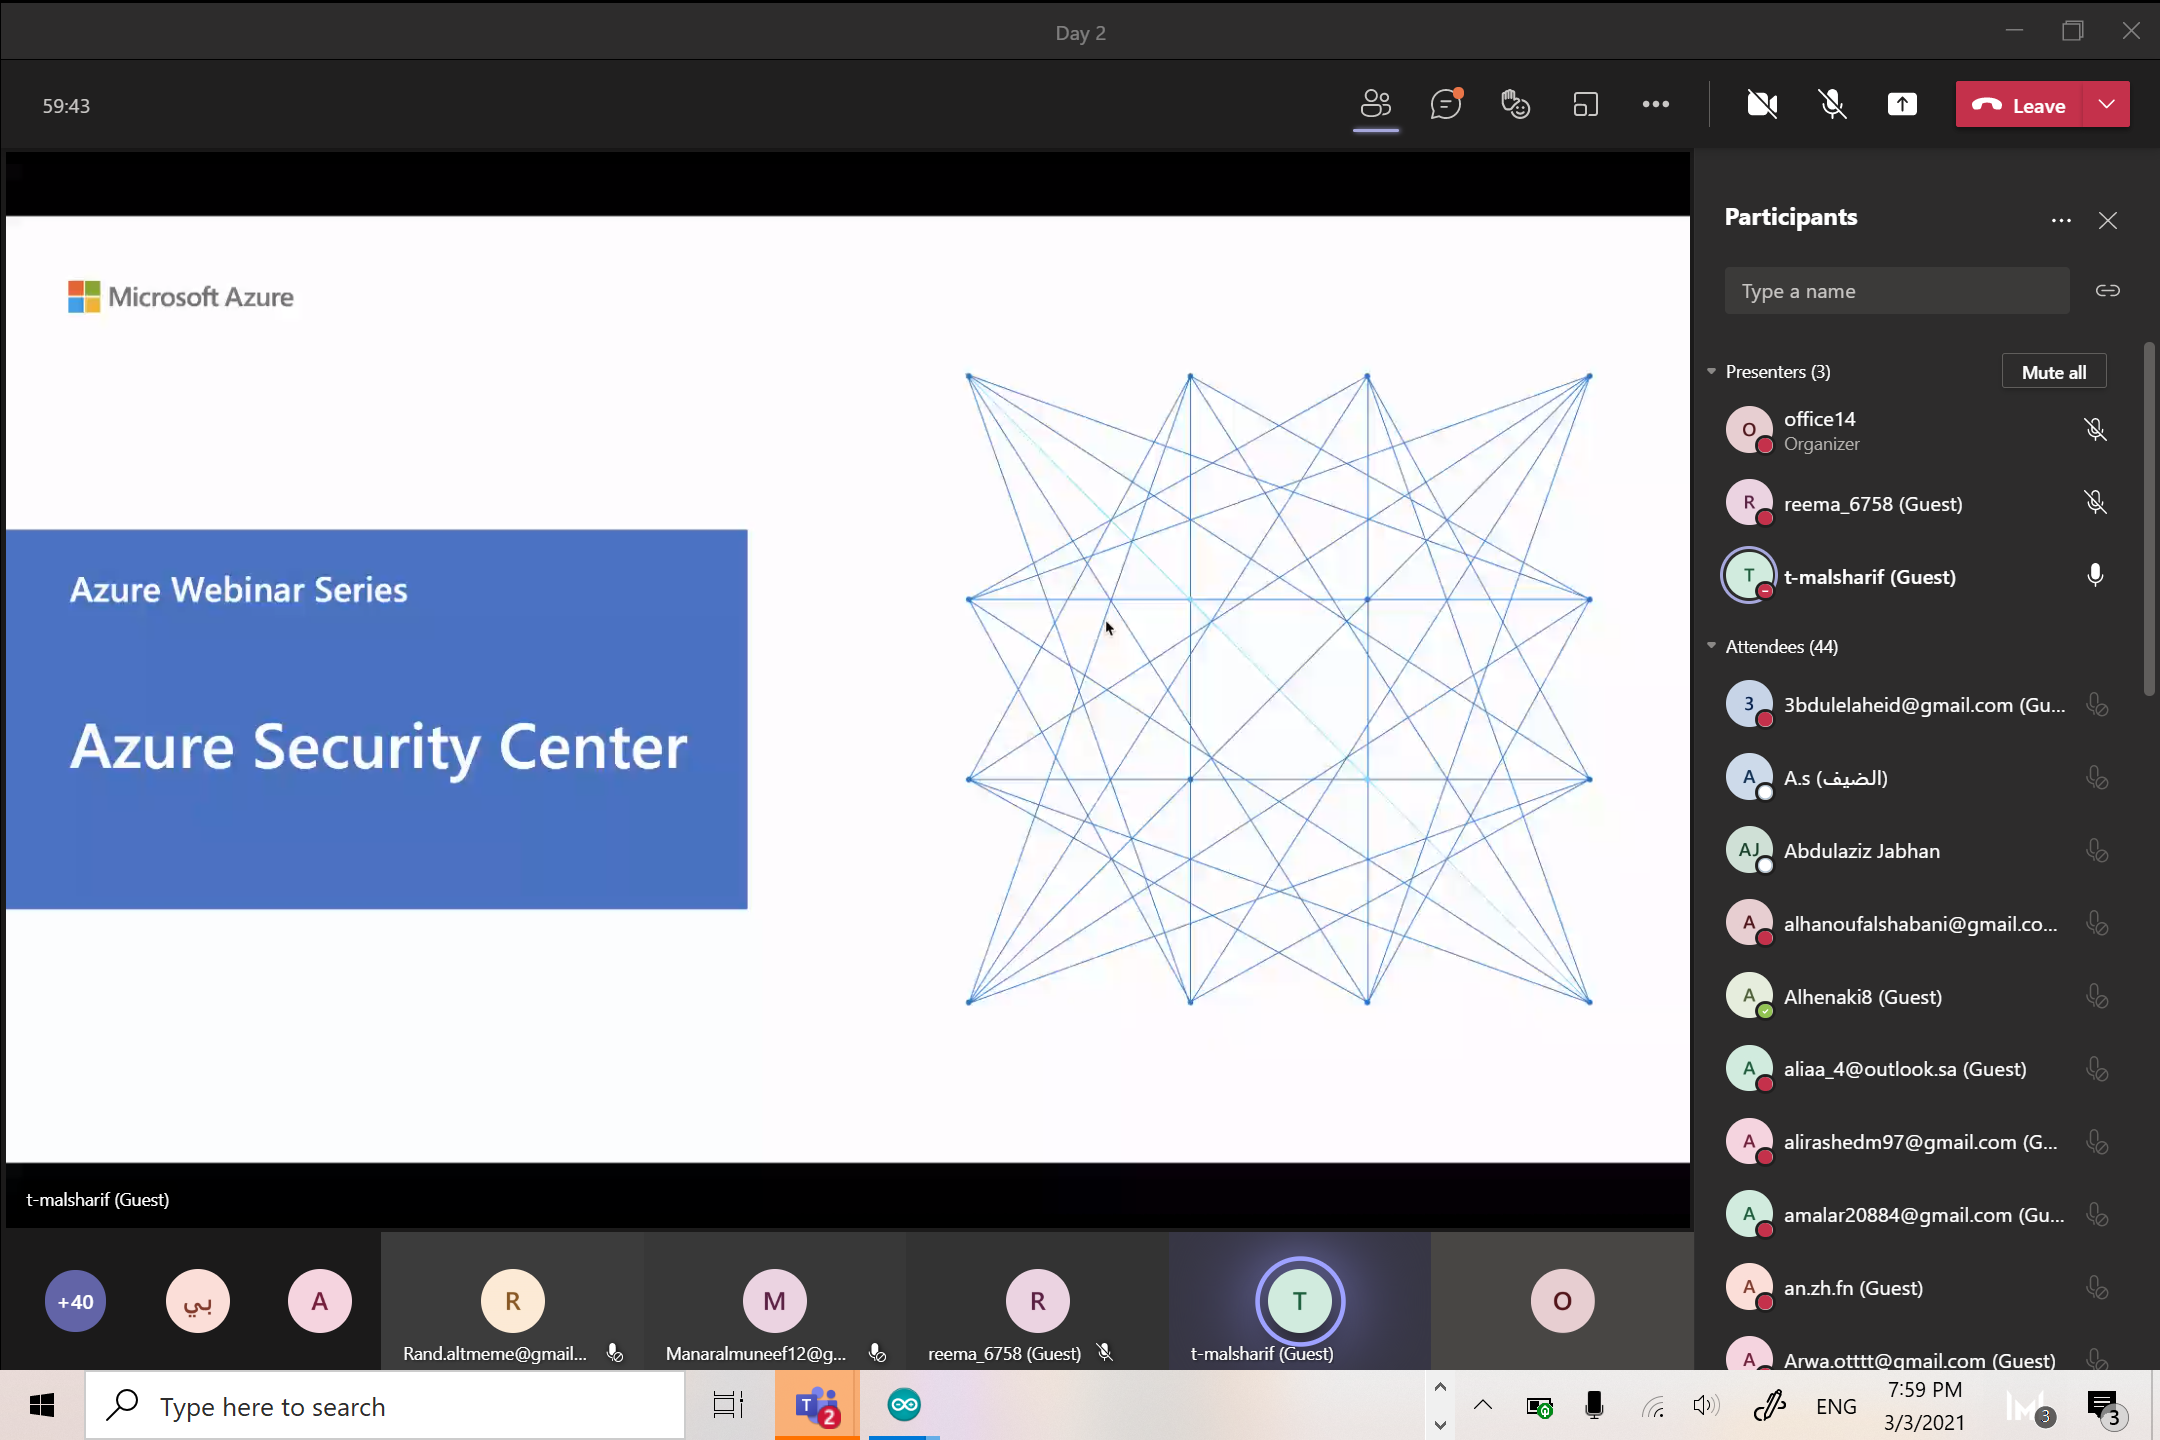2160x1440 pixels.
Task: Click the copy join info link icon
Action: pyautogui.click(x=2107, y=291)
